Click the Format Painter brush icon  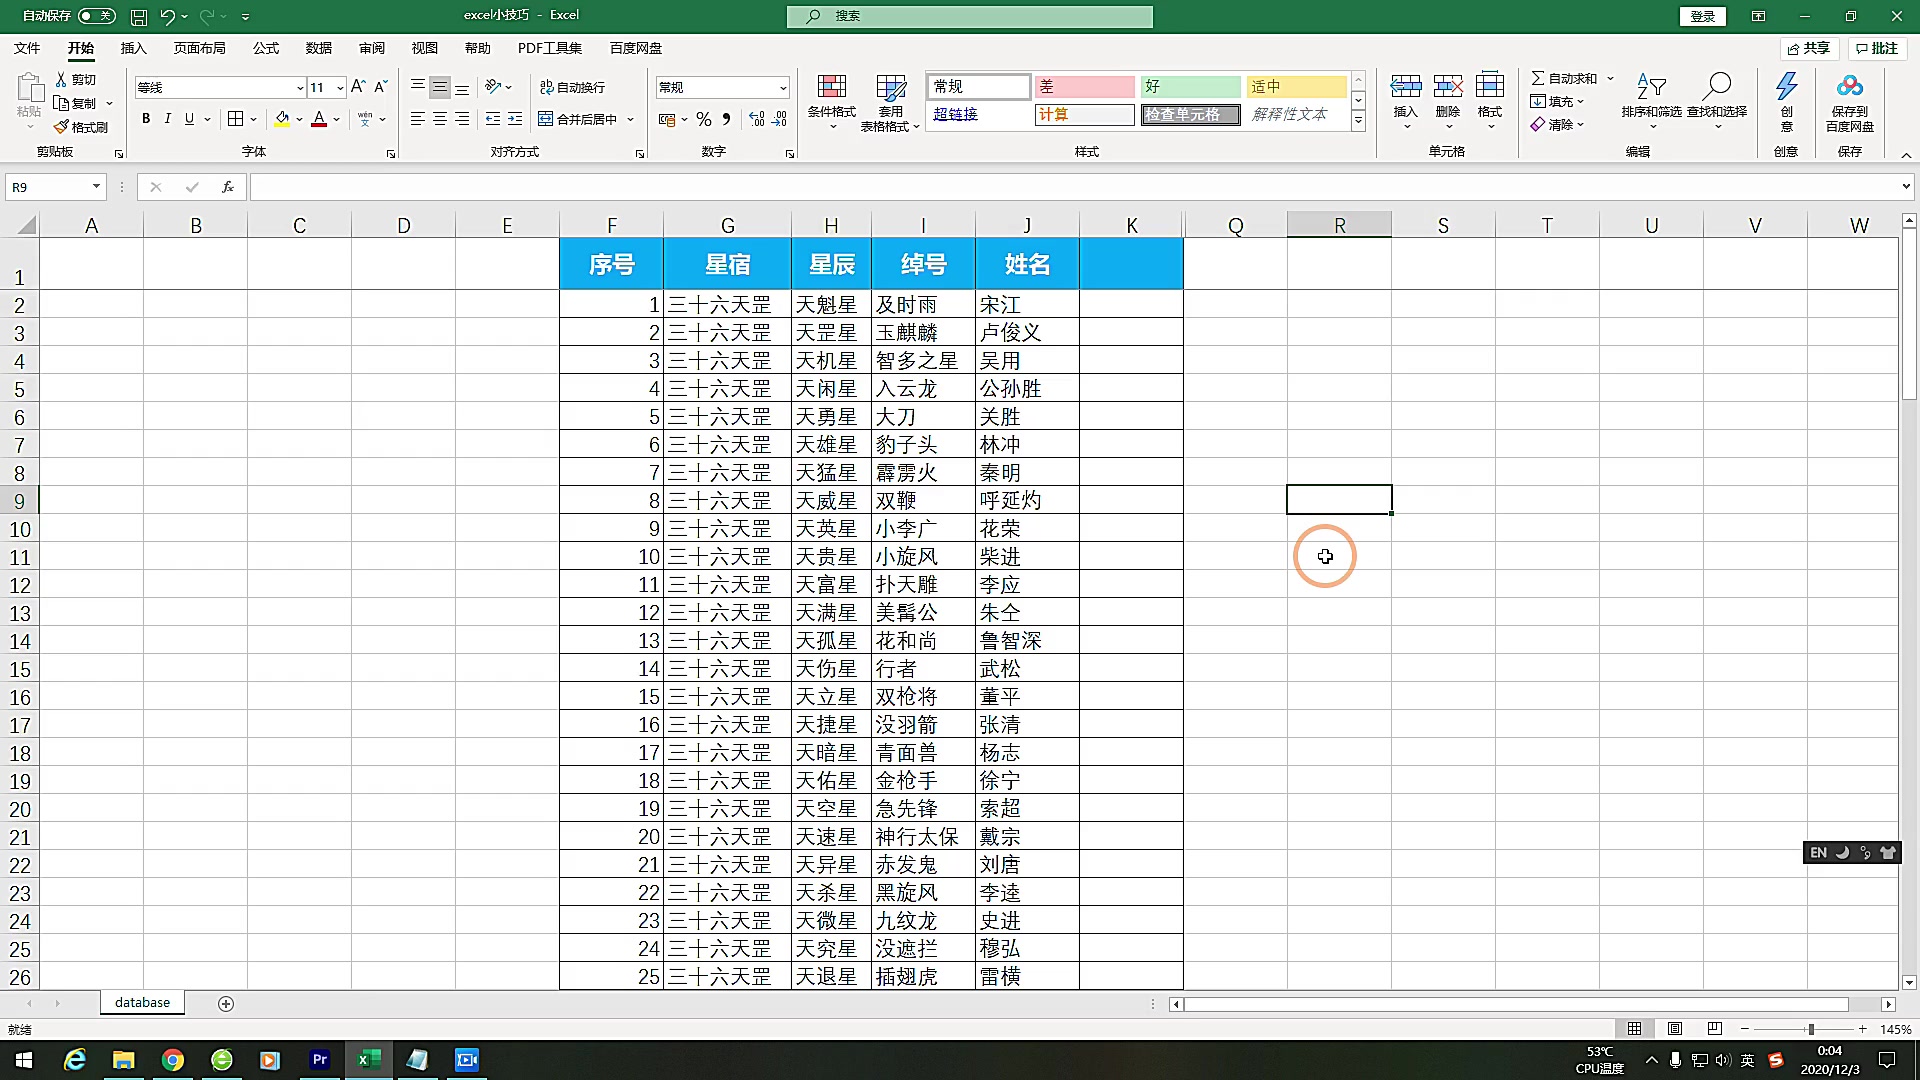click(x=62, y=127)
